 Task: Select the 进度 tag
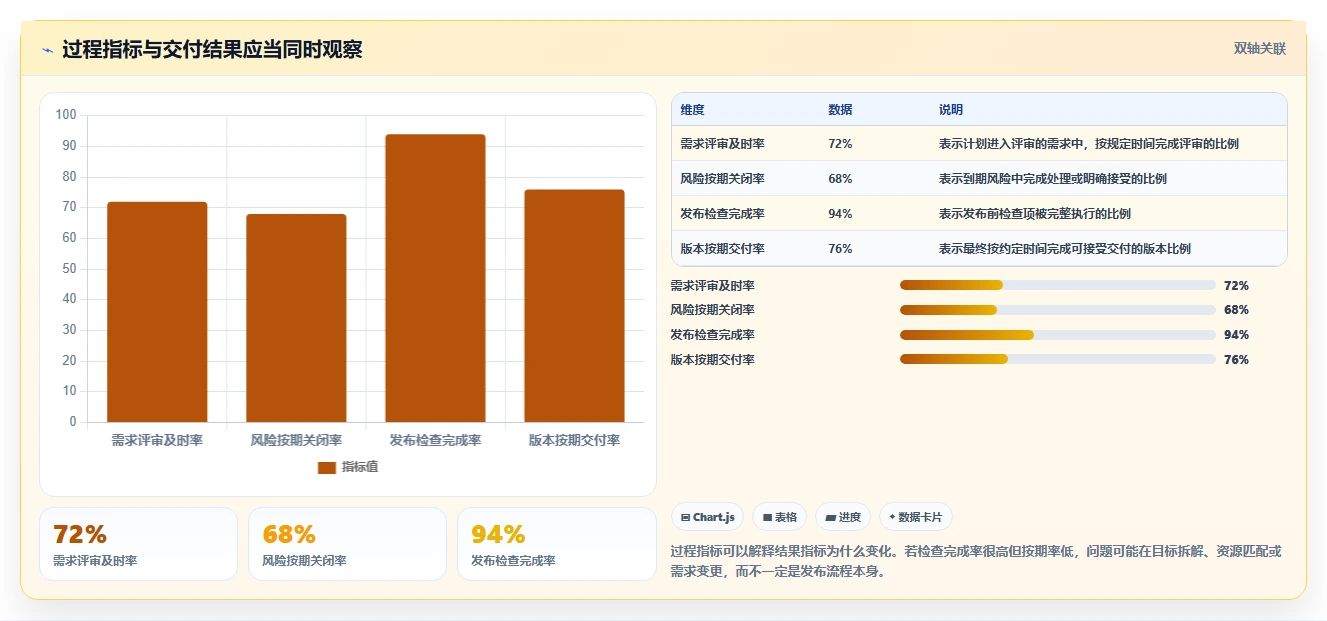point(843,517)
